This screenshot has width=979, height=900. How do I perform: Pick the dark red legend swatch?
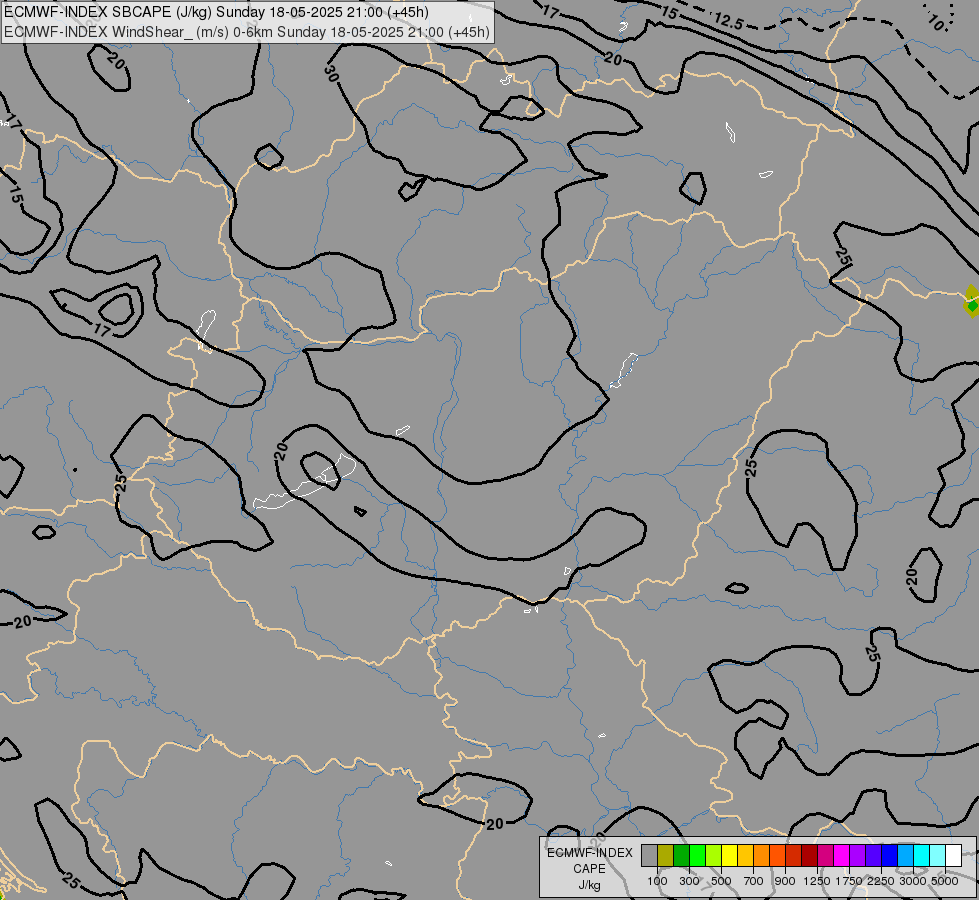810,856
